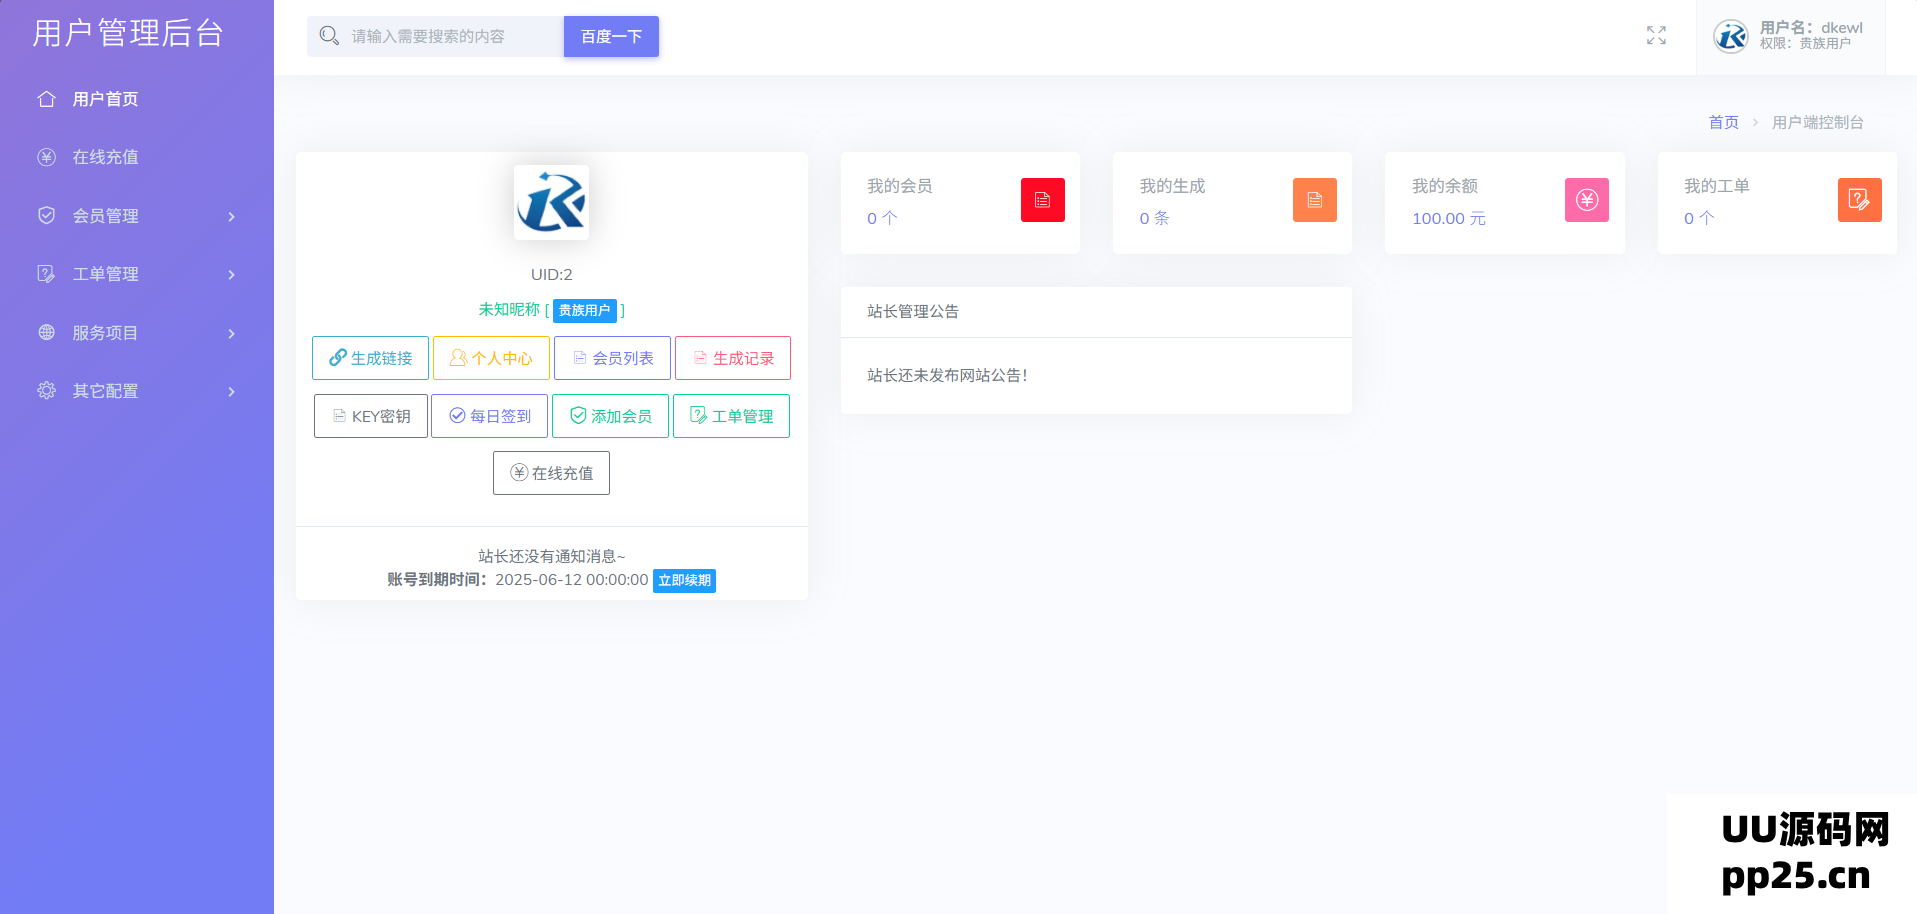1917x914 pixels.
Task: Click the 生成链接 button
Action: (x=370, y=358)
